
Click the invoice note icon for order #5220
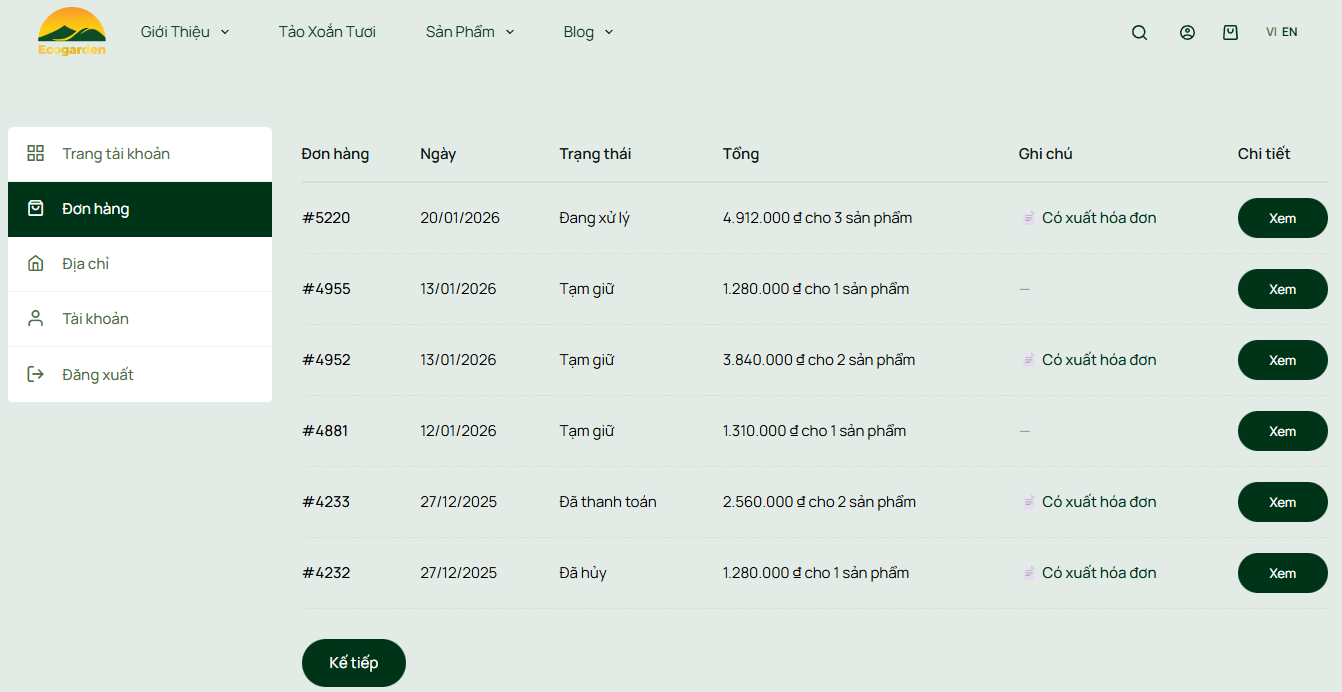pyautogui.click(x=1028, y=218)
